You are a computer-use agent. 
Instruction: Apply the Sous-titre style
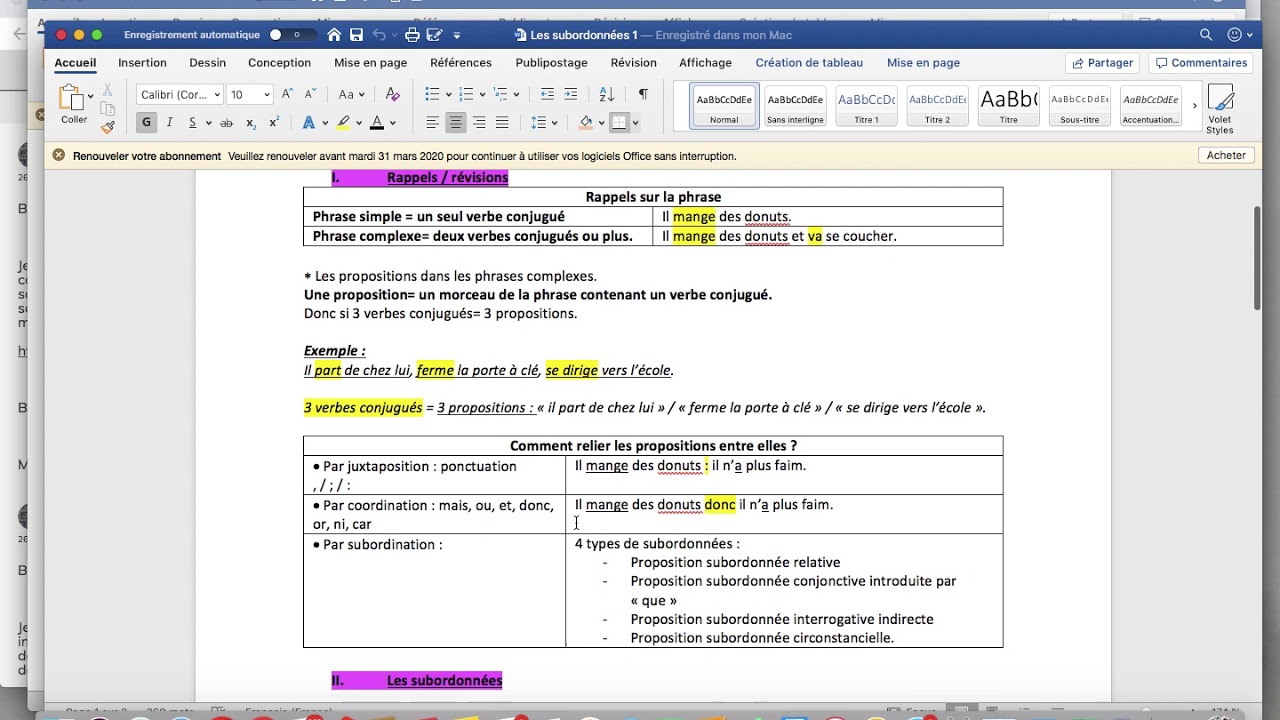point(1079,106)
